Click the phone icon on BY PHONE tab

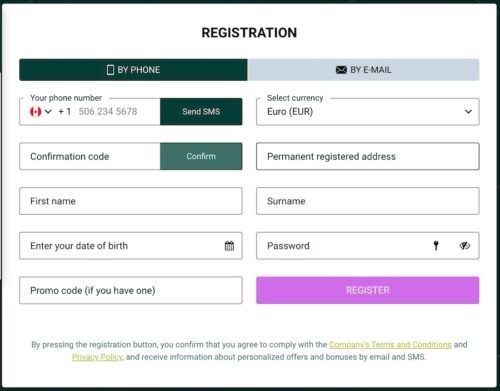[x=110, y=70]
